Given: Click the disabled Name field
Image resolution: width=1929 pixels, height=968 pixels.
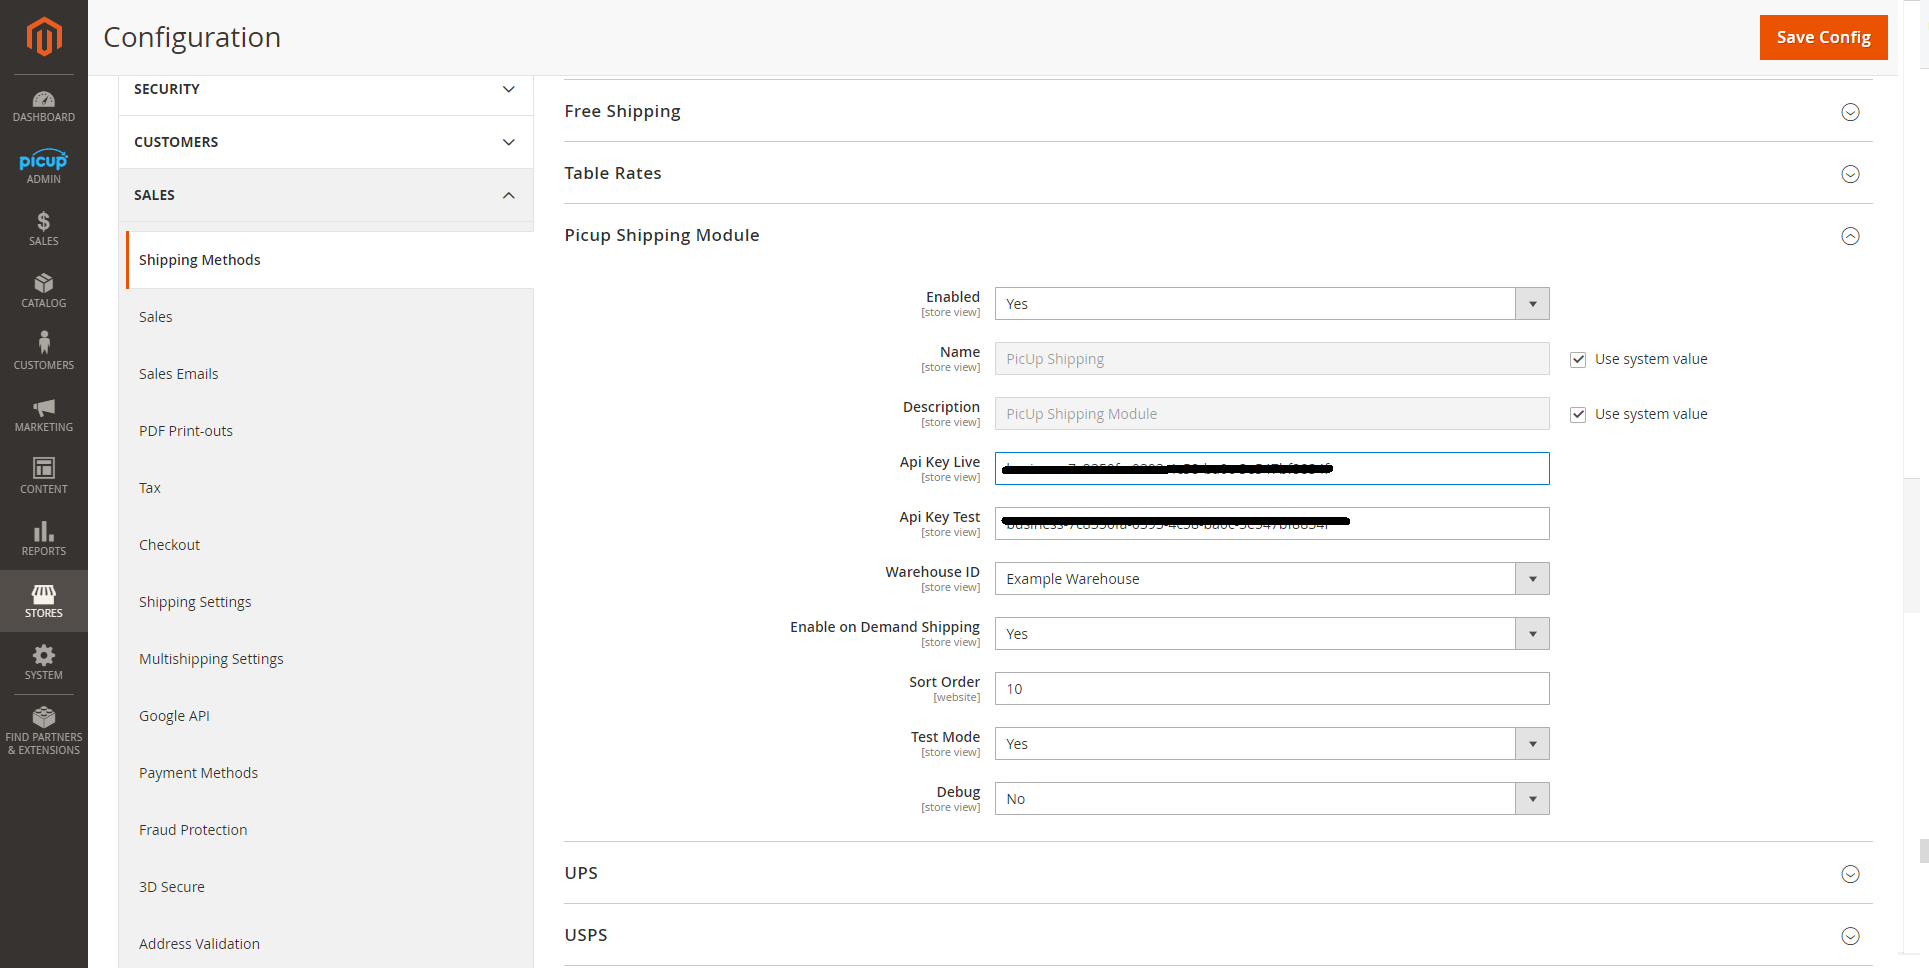Looking at the screenshot, I should [1272, 359].
